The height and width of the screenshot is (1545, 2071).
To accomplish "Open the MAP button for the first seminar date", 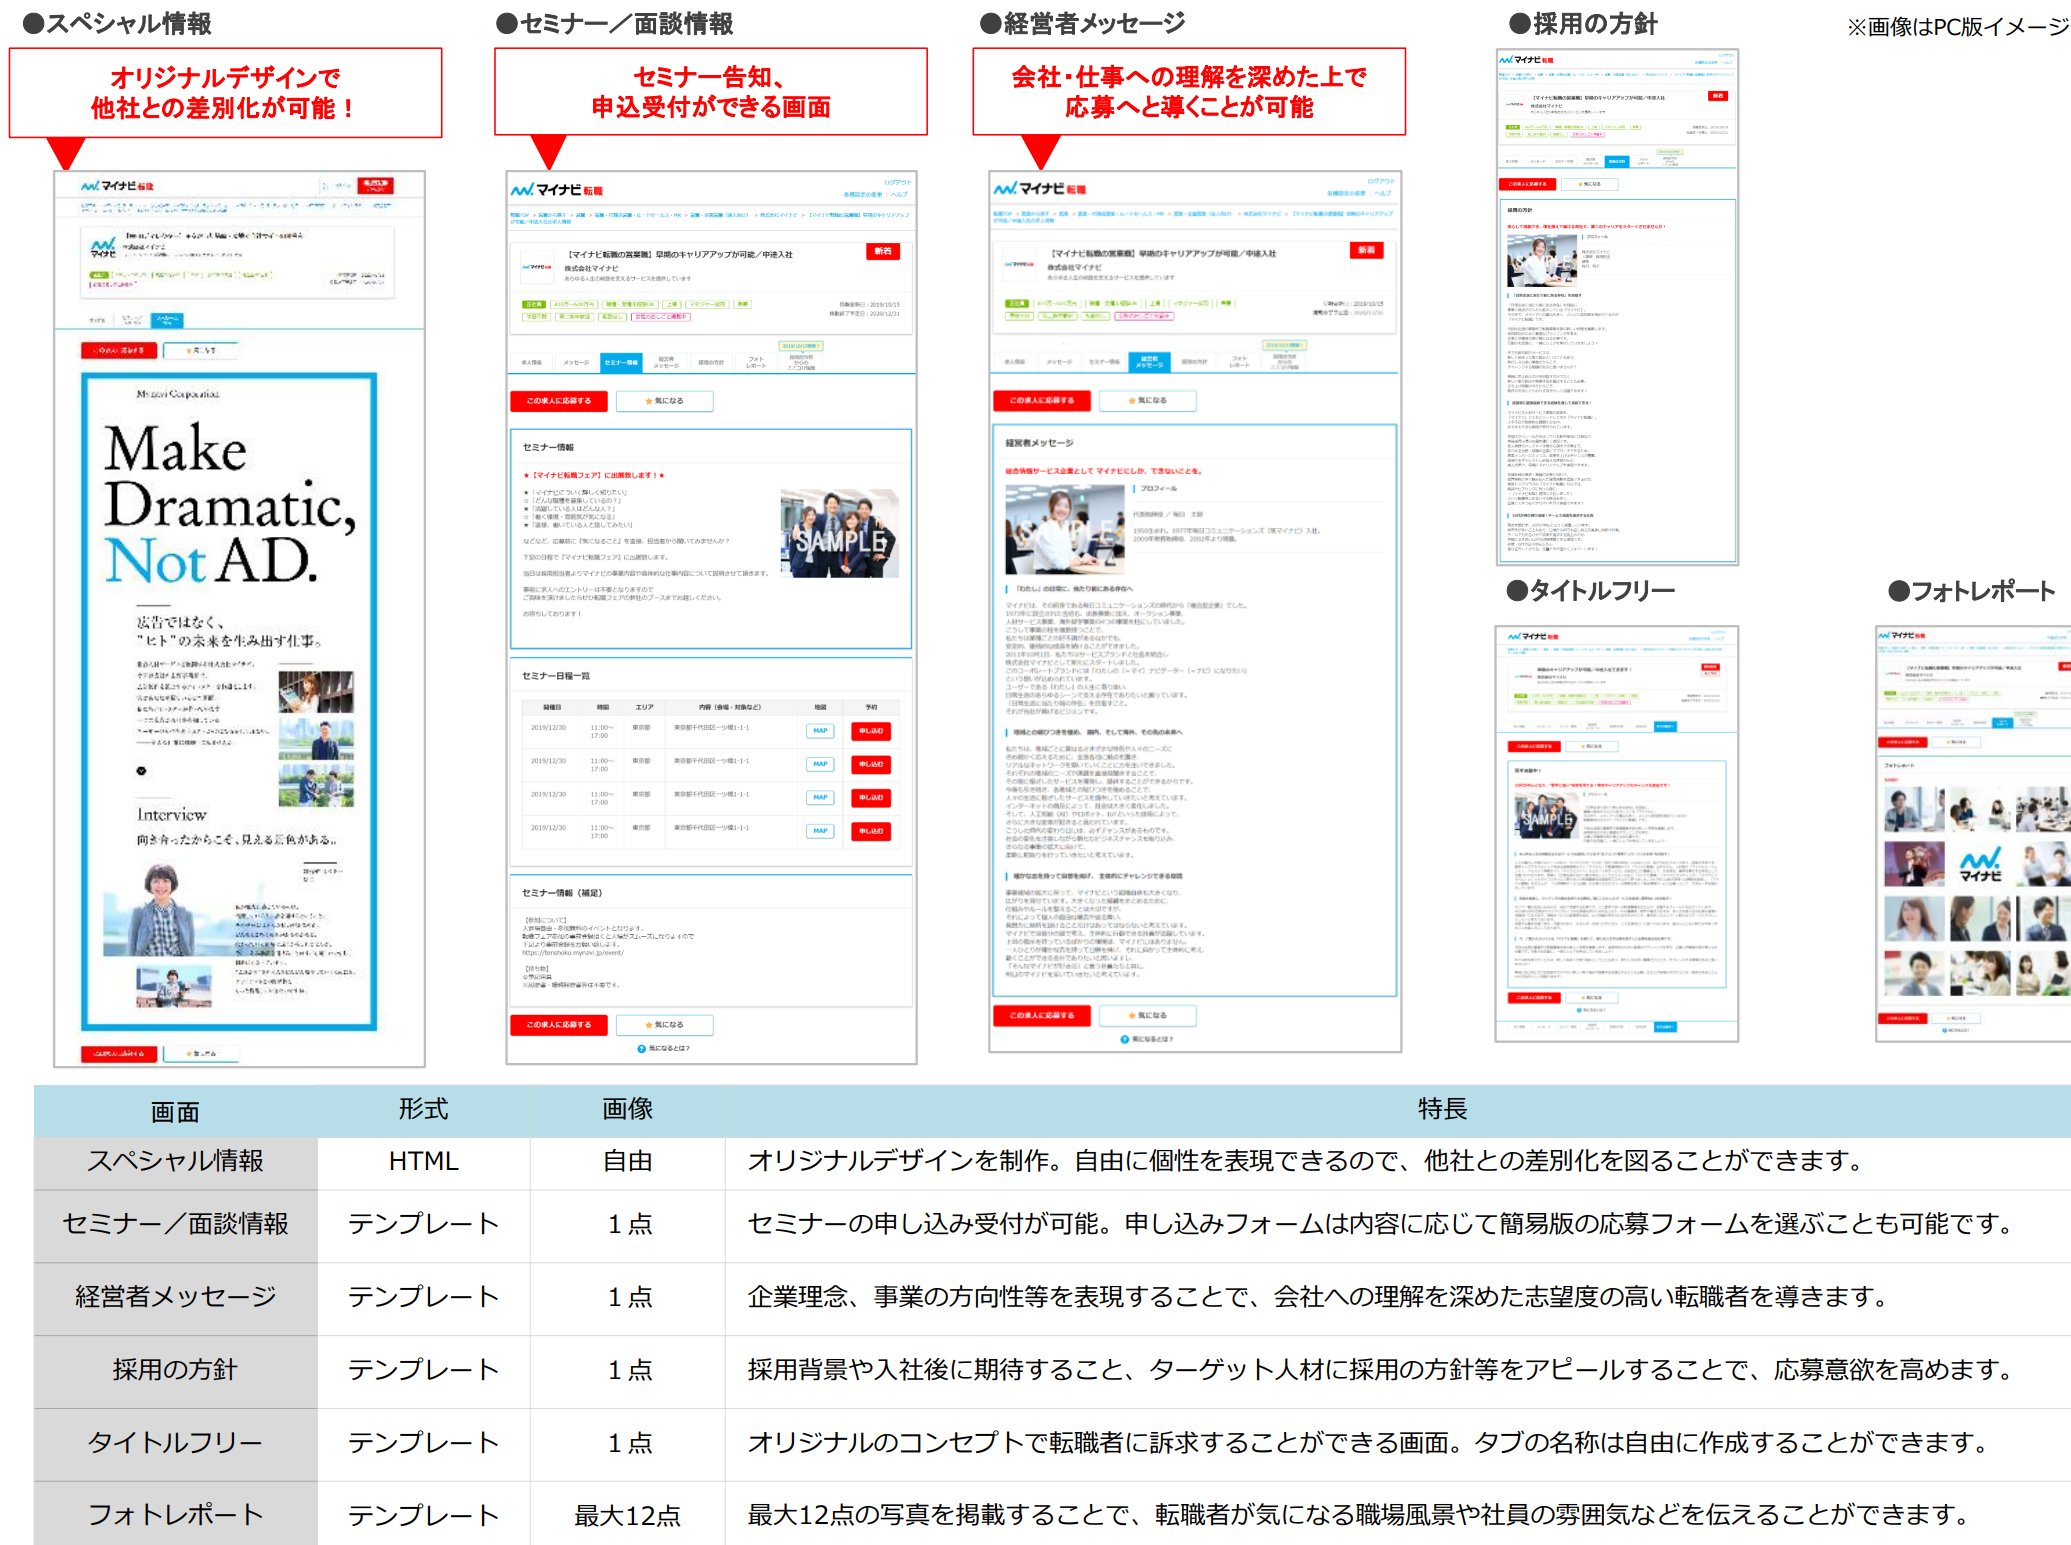I will (819, 731).
